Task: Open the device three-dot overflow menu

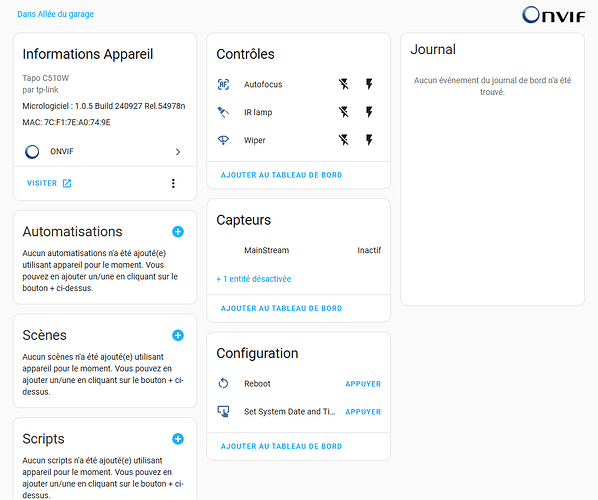Action: [x=173, y=183]
